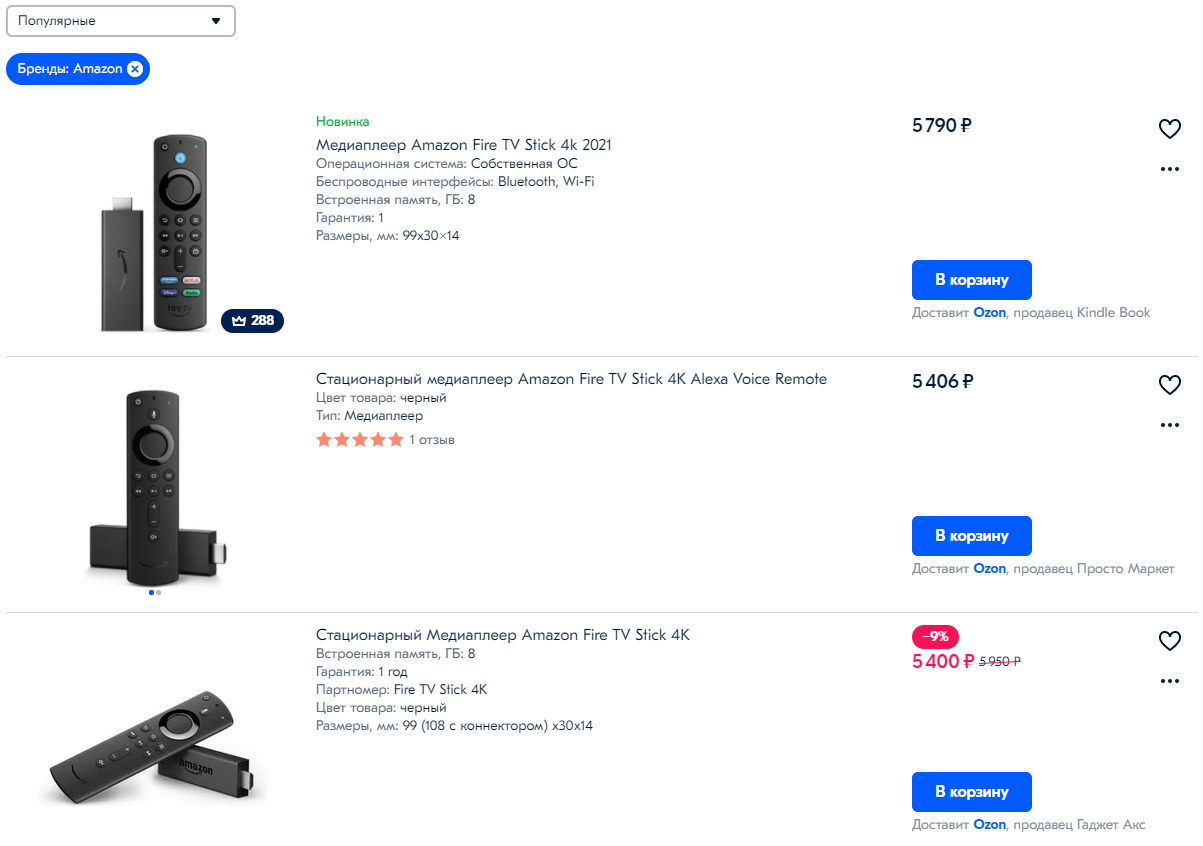Open three-dot menu for Alexa Voice Remote item
The height and width of the screenshot is (846, 1203).
pos(1169,425)
